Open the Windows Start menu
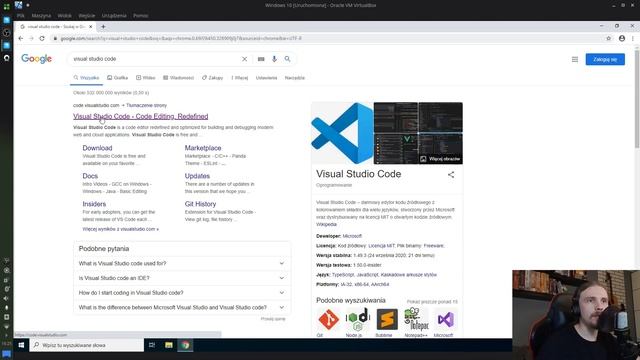This screenshot has width=640, height=360. (21, 345)
